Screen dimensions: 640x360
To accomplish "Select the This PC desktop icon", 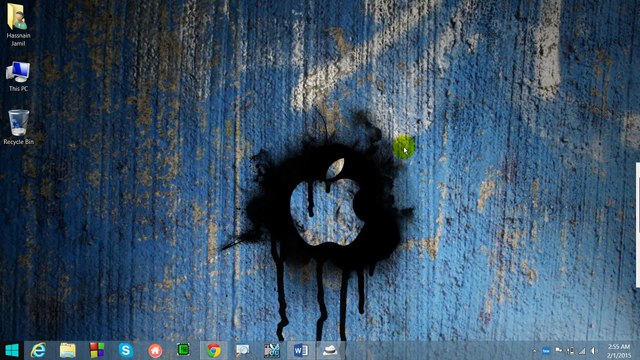I will coord(18,76).
